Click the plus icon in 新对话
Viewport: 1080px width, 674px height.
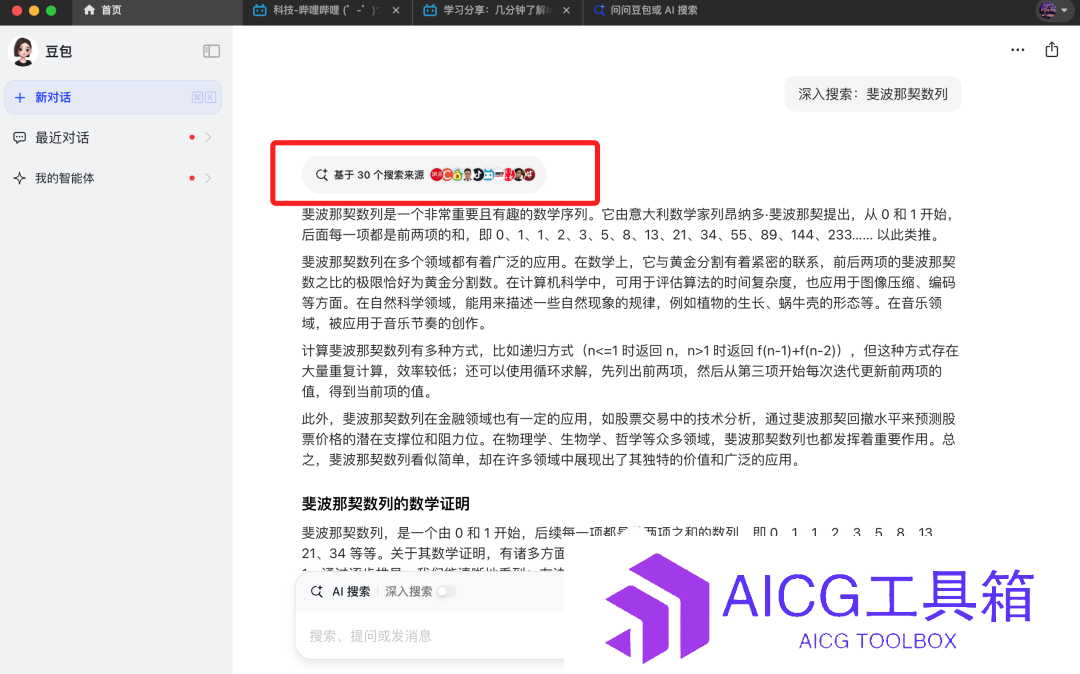coord(20,97)
